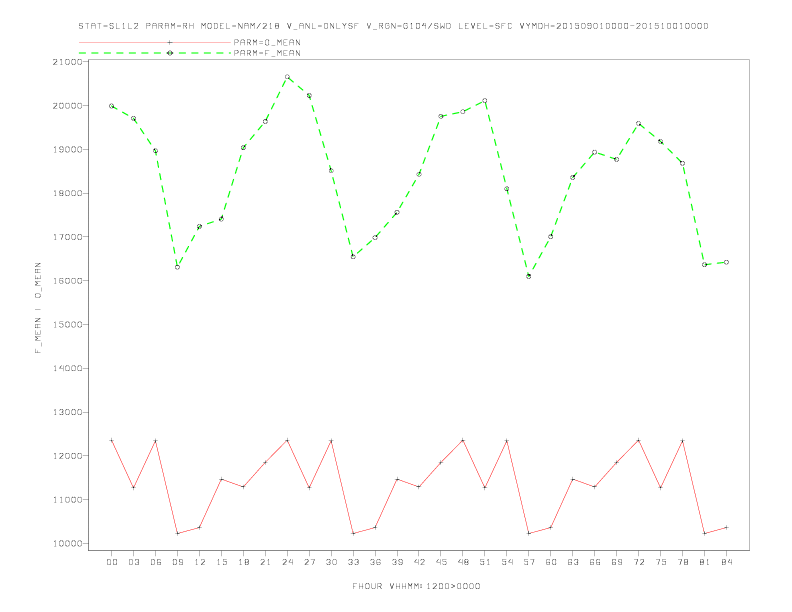Viewport: 792px width, 612px height.
Task: Click the 57 forecast hour x-axis label
Action: click(529, 562)
